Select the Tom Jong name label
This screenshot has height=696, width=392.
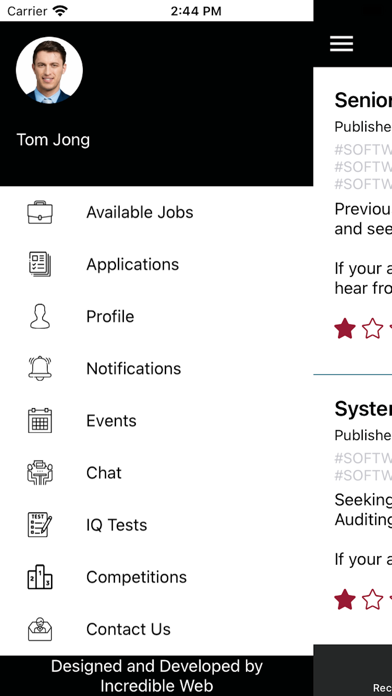coord(53,140)
